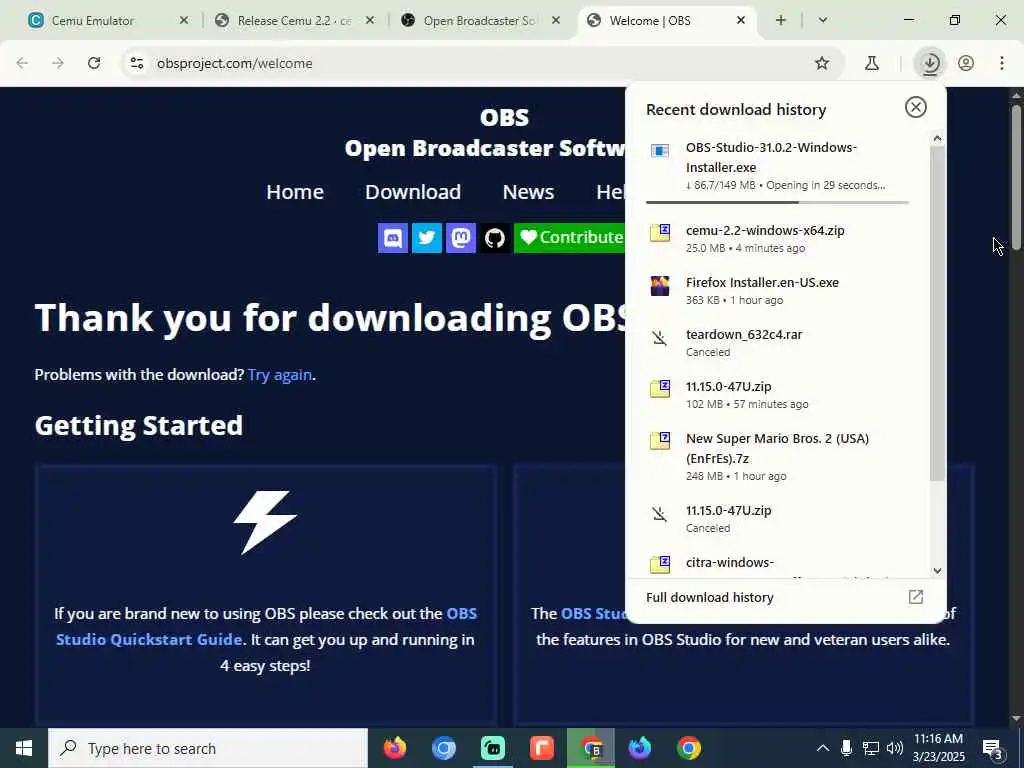This screenshot has width=1024, height=768.
Task: Open the tab search dropdown arrow
Action: coord(823,20)
